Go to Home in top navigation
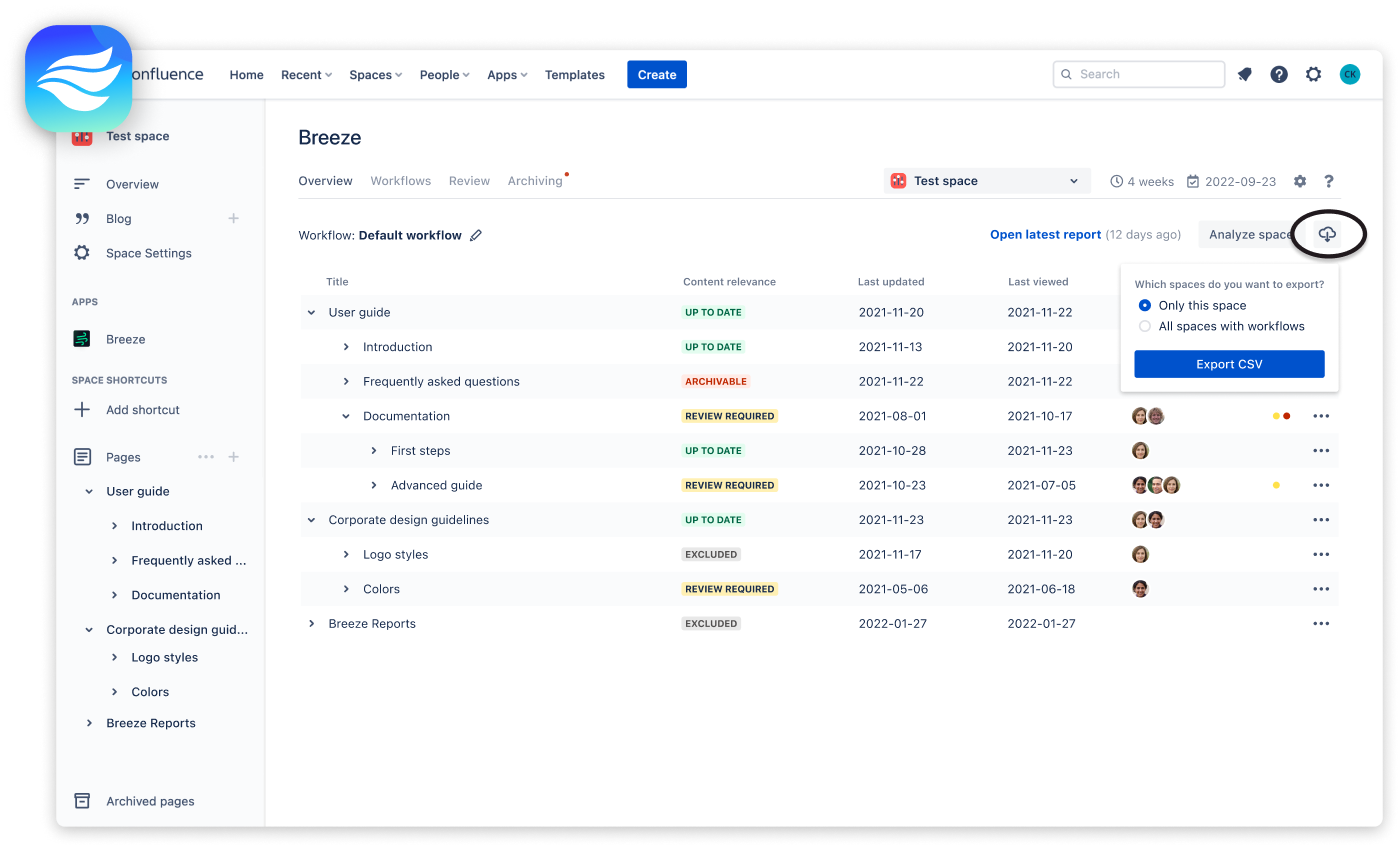This screenshot has width=1400, height=847. pos(246,75)
